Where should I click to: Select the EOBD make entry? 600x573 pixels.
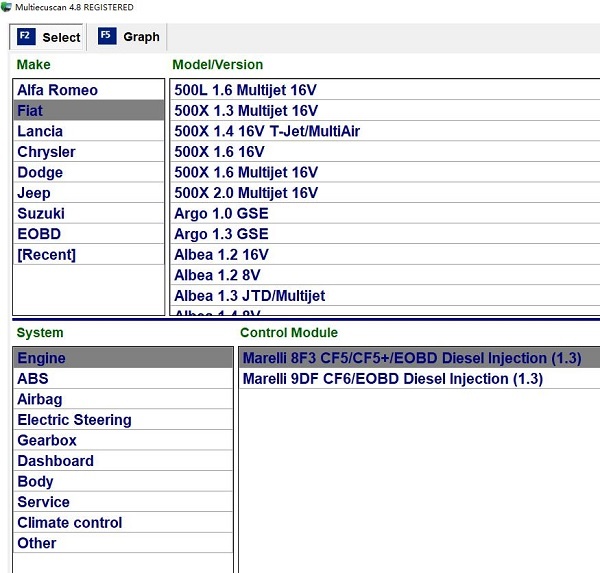[39, 234]
